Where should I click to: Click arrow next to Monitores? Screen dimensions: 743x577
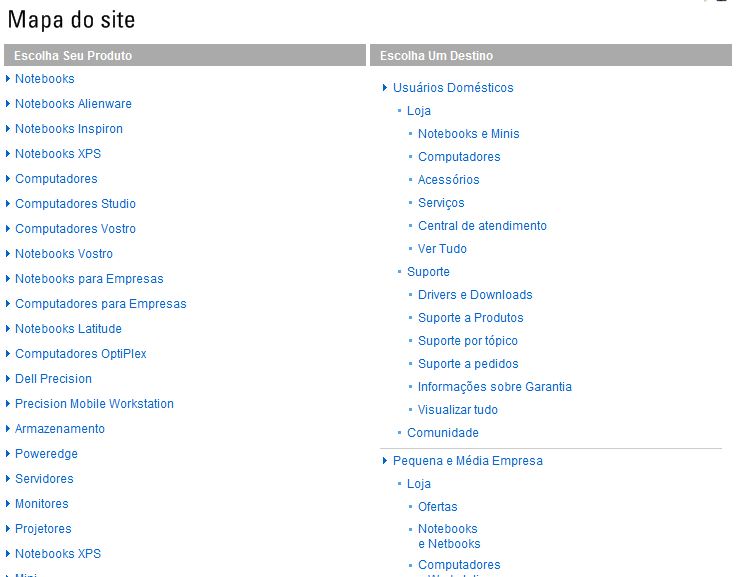(x=8, y=504)
